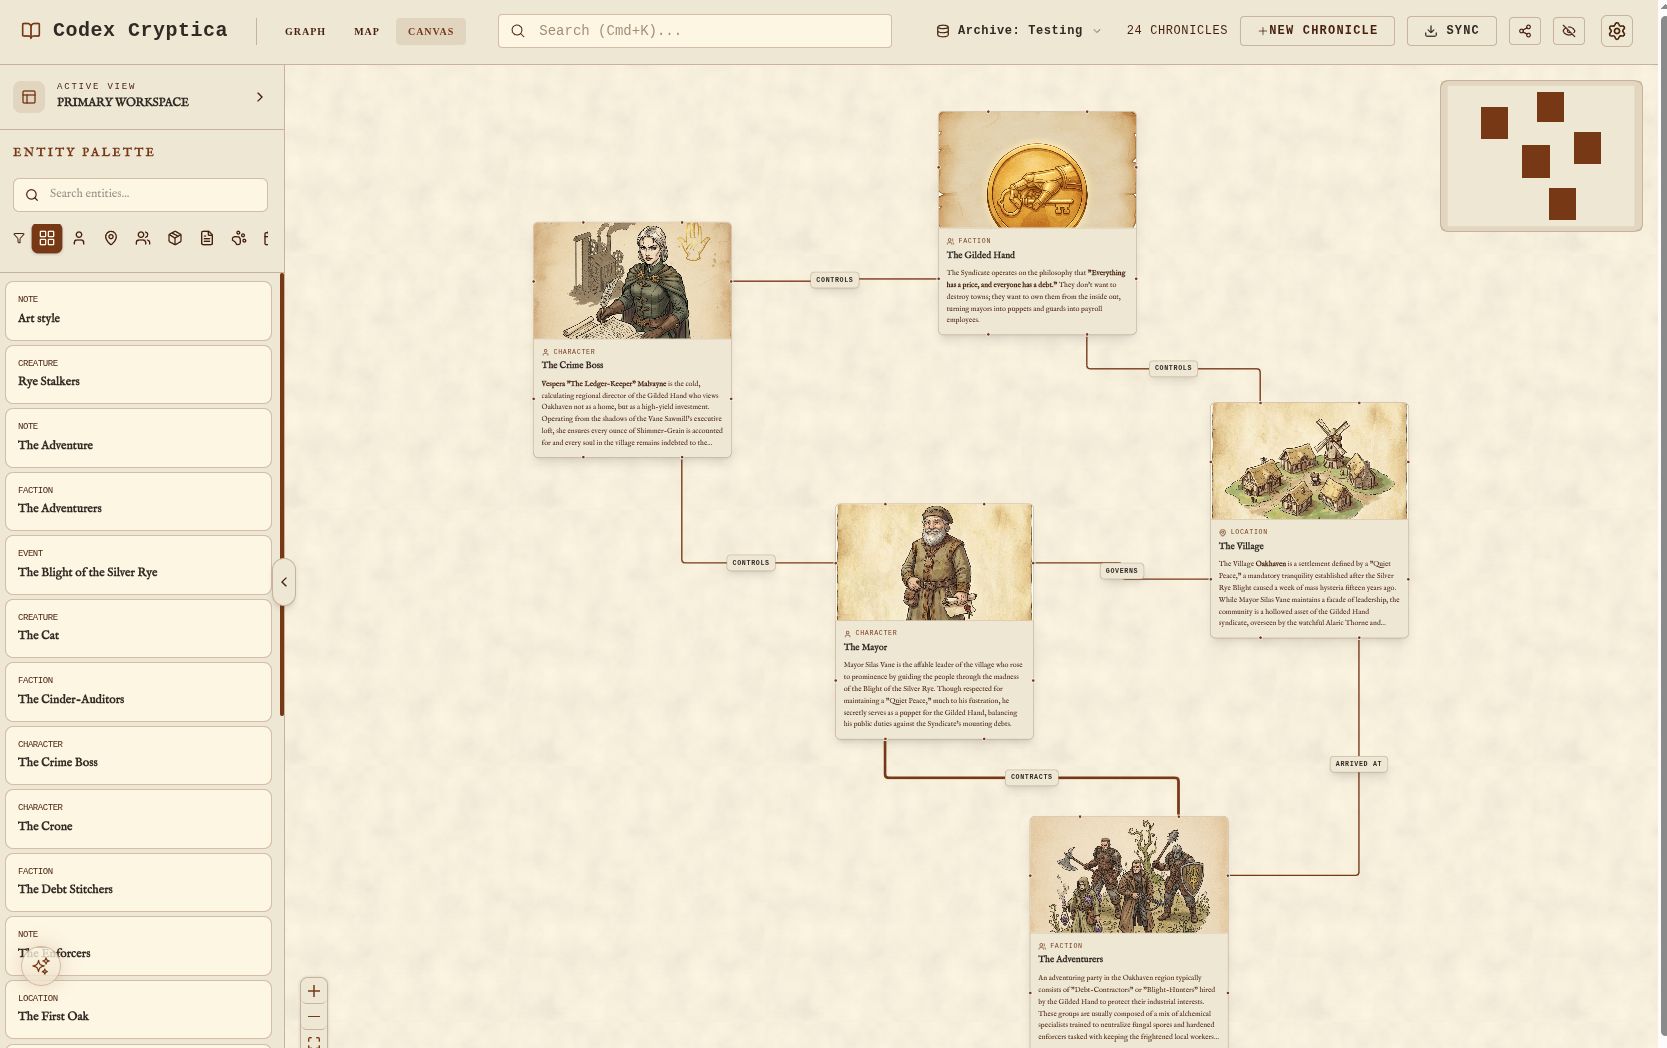
Task: Toggle the all-entities grid filter
Action: (47, 238)
